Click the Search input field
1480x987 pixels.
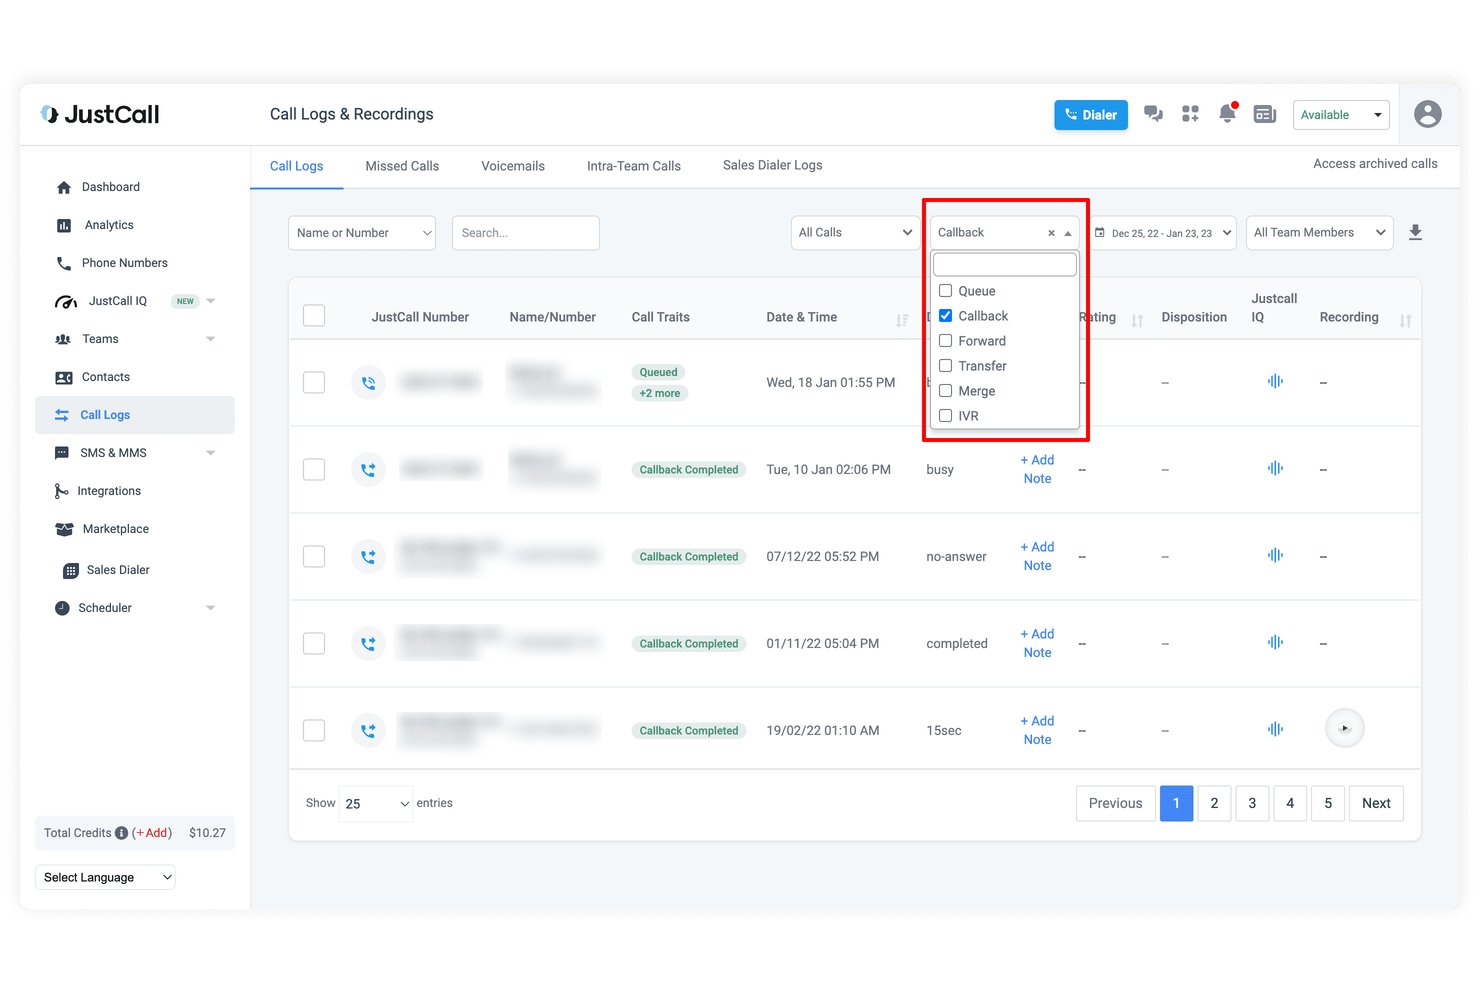tap(526, 233)
